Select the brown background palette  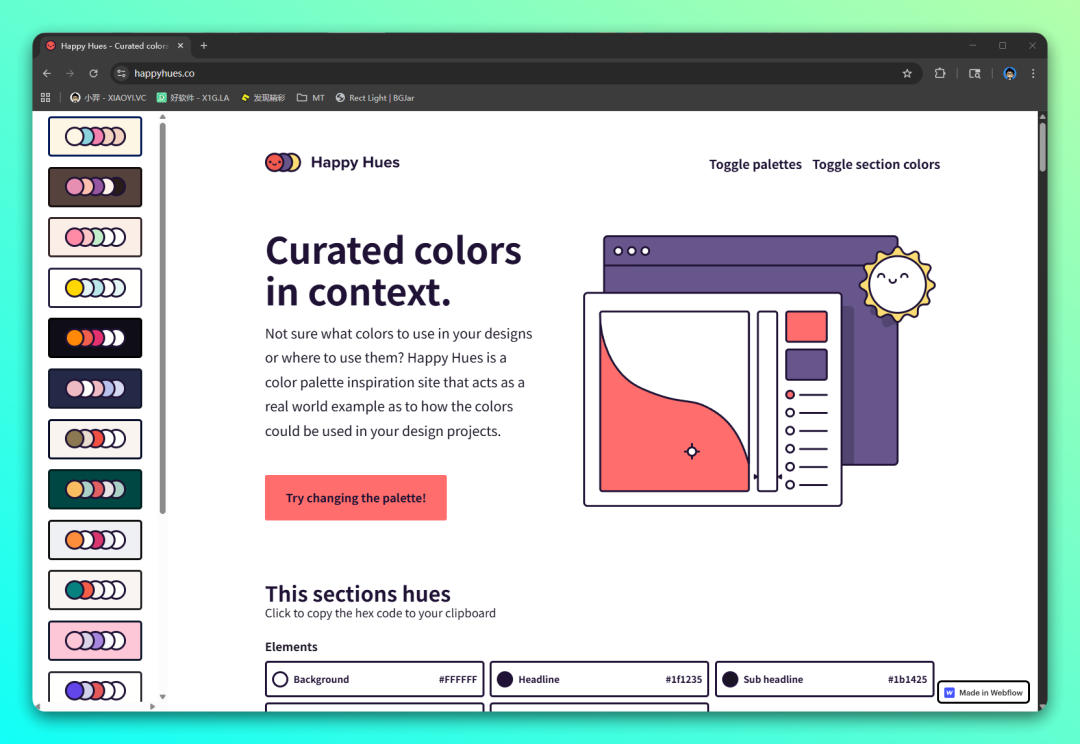pyautogui.click(x=95, y=187)
